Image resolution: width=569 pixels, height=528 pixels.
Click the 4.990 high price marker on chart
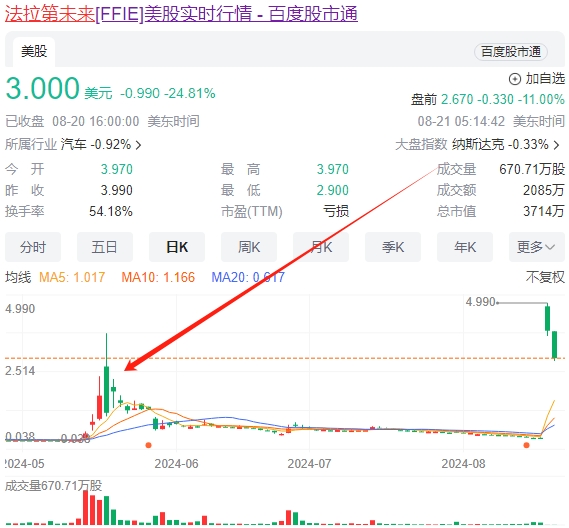click(480, 302)
